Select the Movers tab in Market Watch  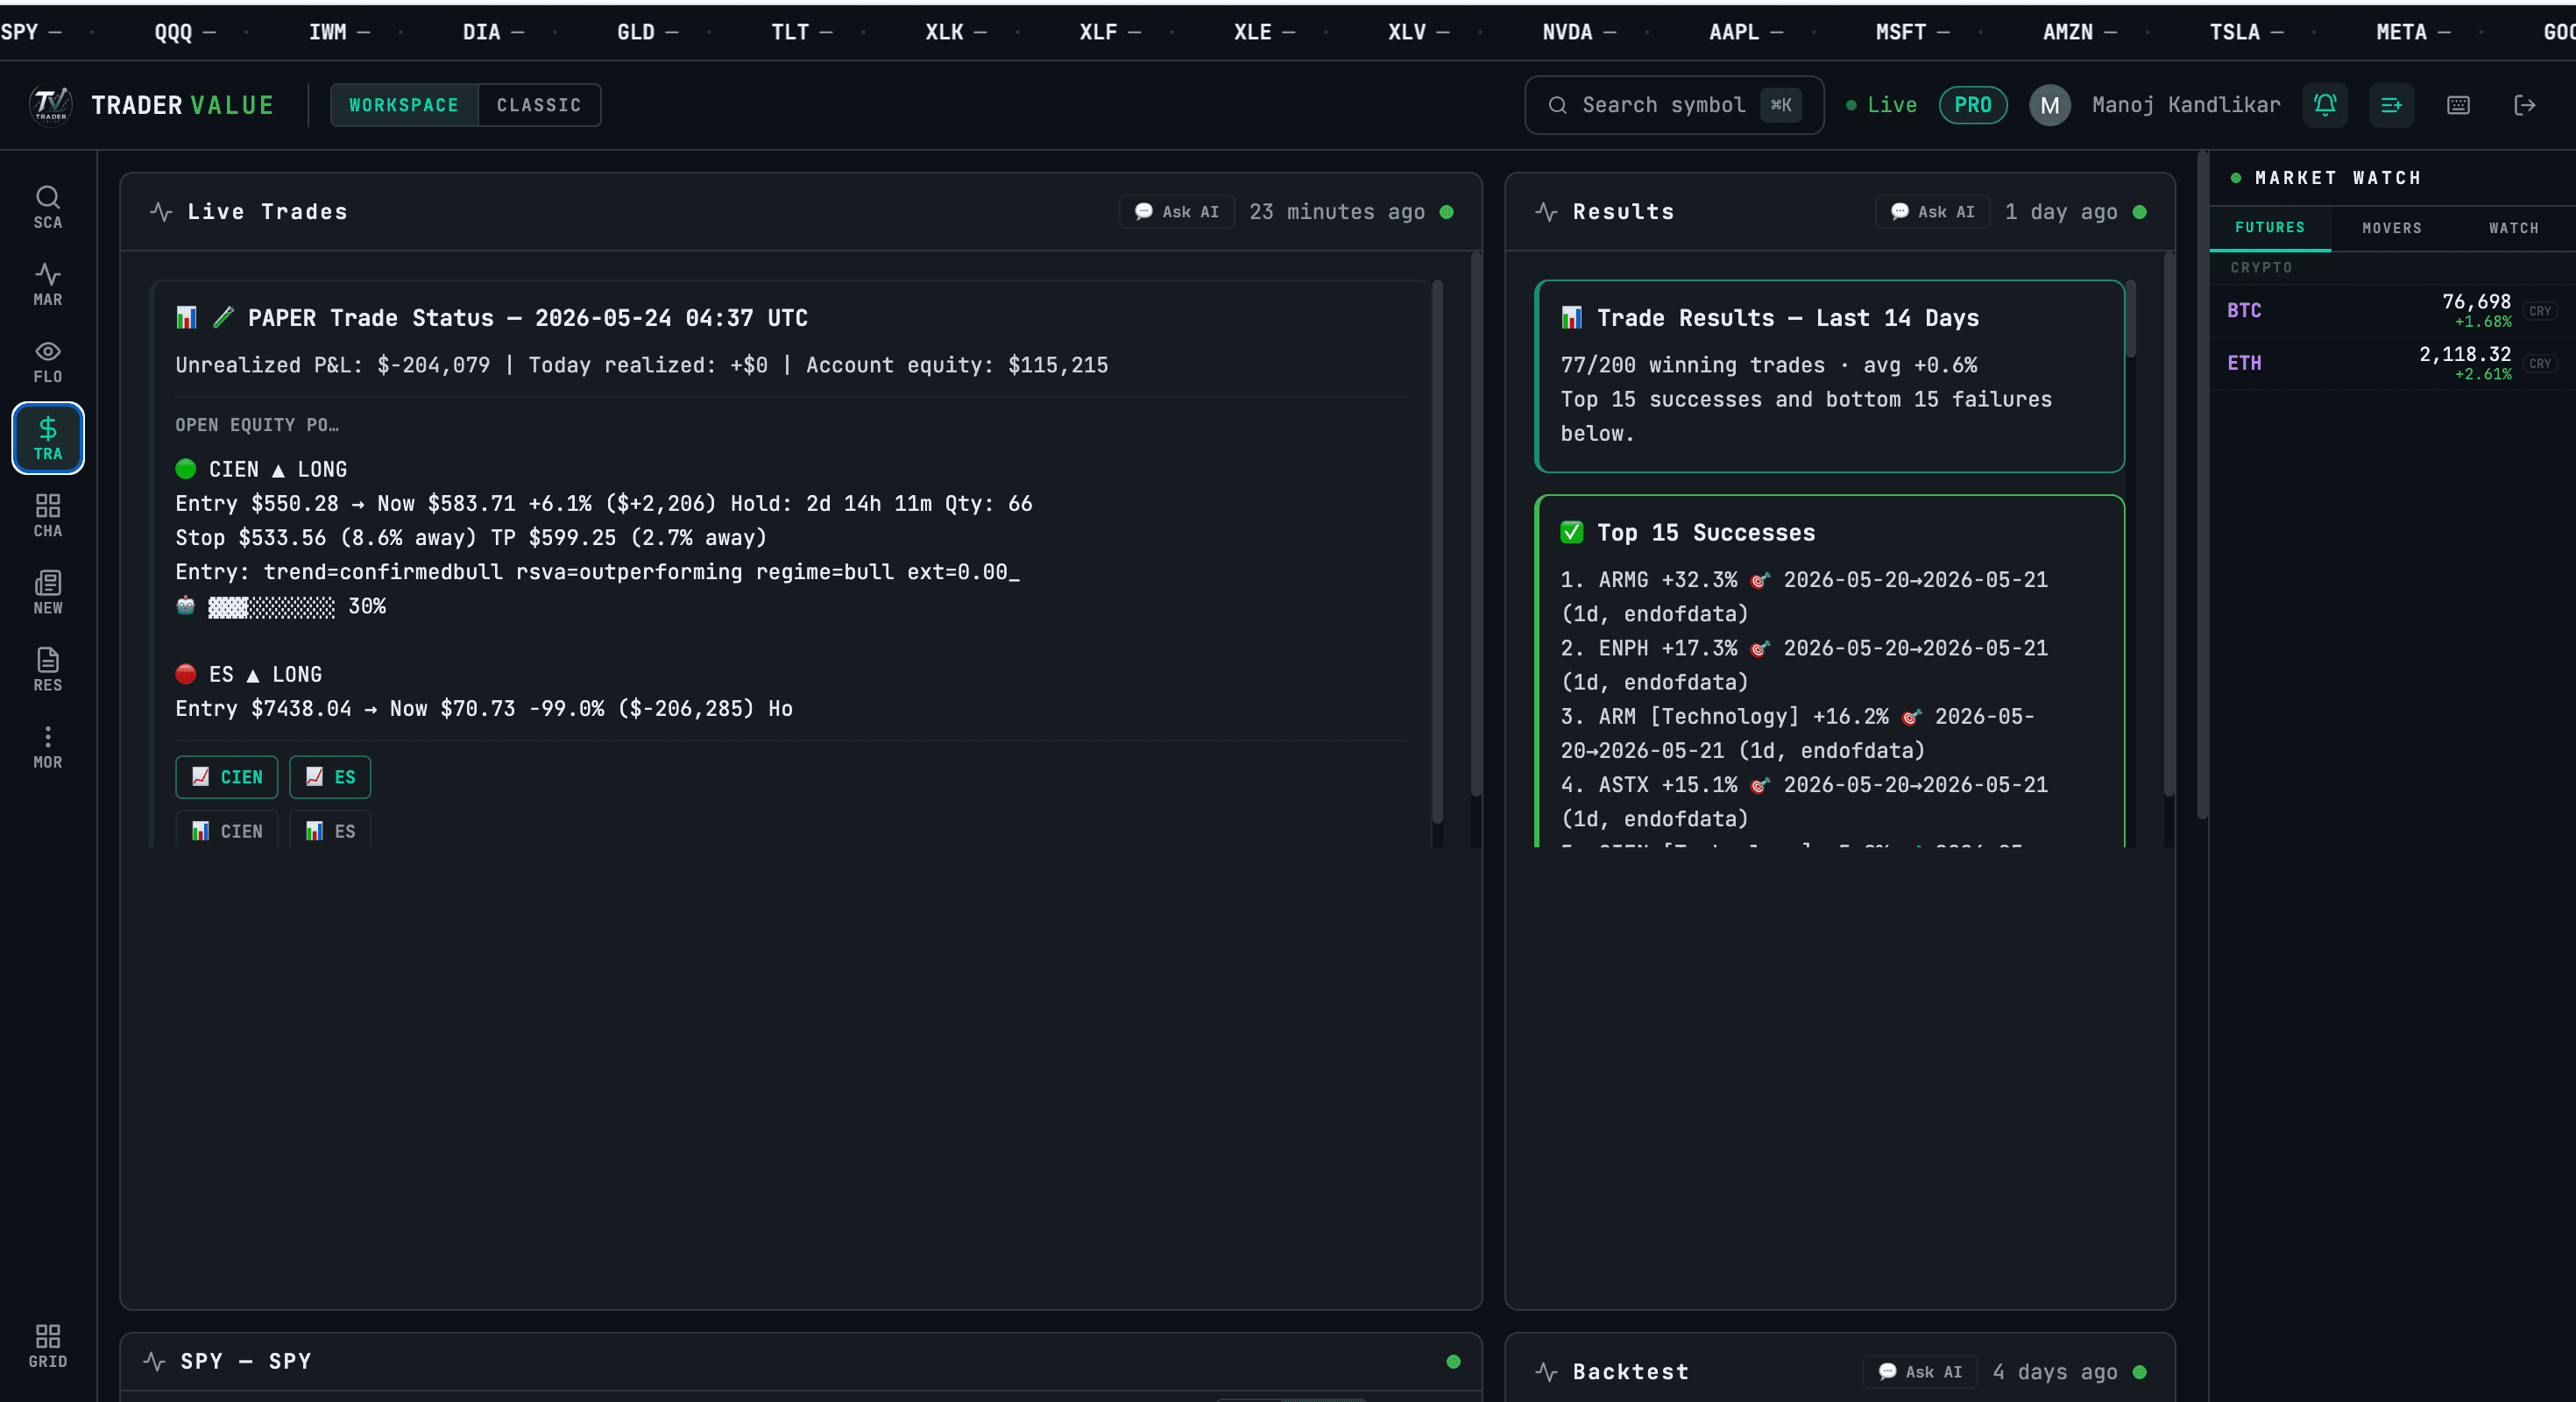pyautogui.click(x=2391, y=228)
